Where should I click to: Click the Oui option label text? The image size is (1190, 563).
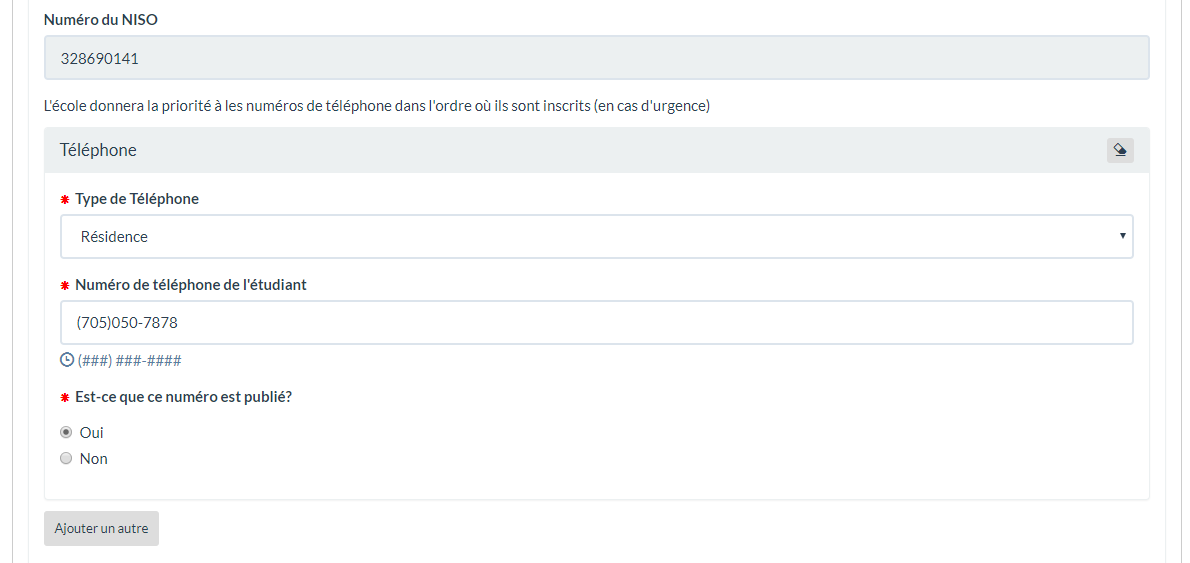tap(91, 433)
